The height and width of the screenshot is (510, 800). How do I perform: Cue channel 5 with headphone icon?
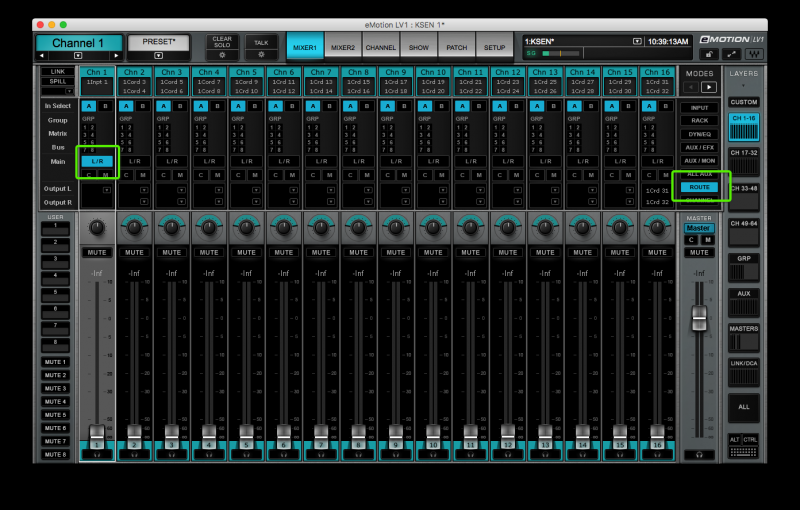point(246,454)
